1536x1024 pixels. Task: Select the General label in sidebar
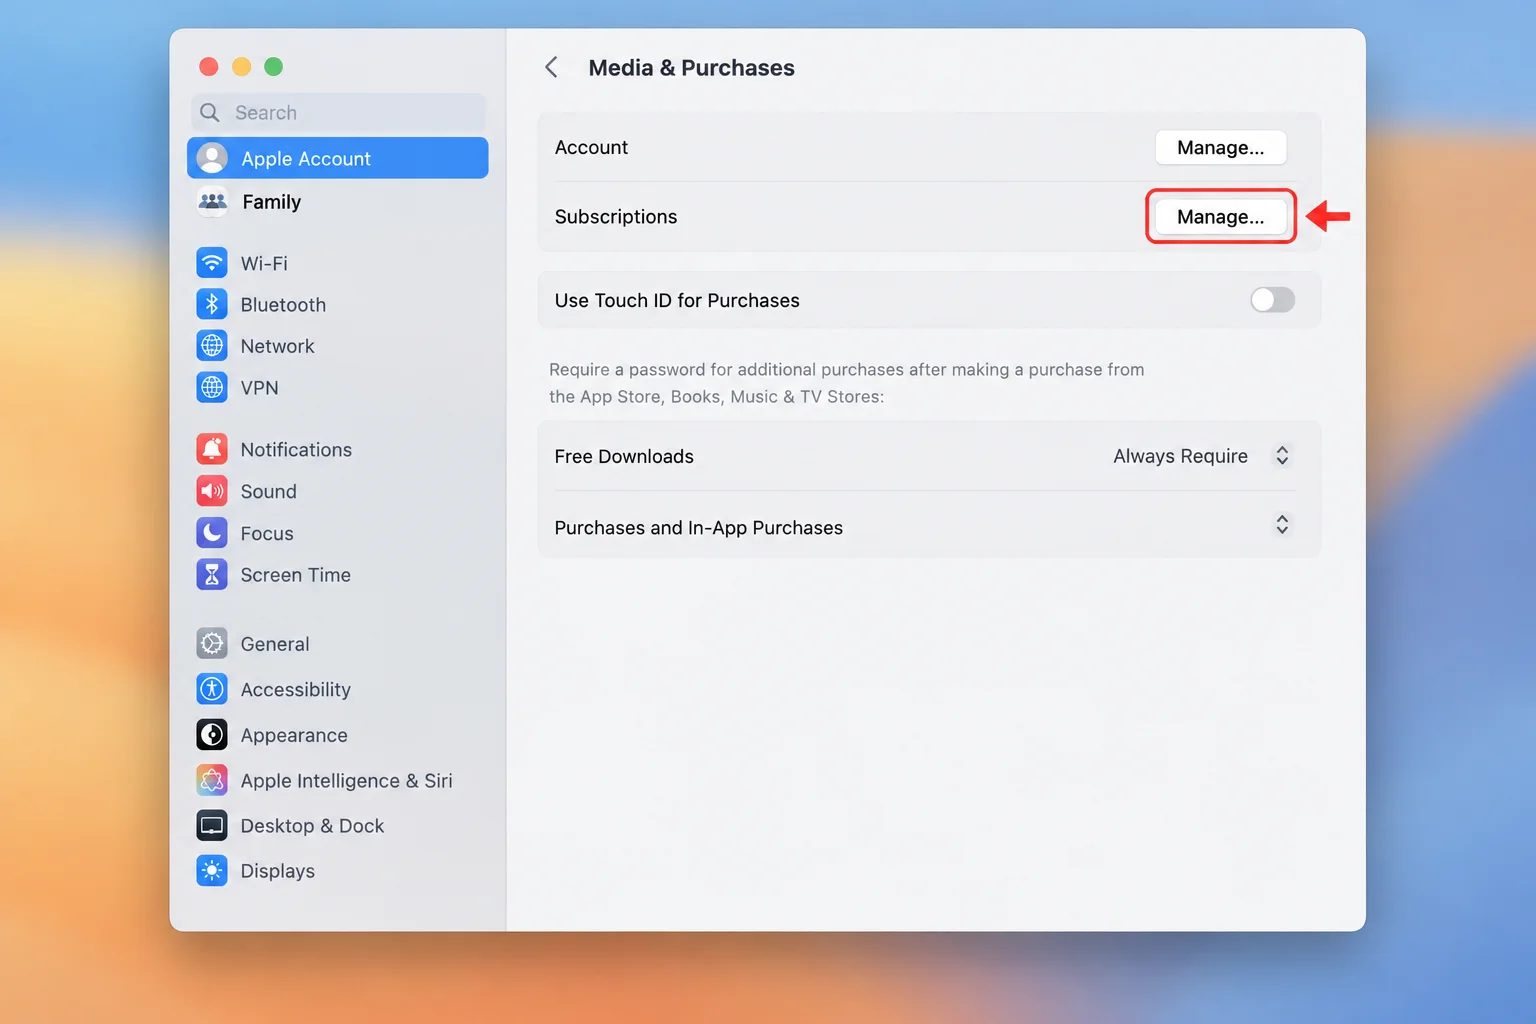(275, 643)
